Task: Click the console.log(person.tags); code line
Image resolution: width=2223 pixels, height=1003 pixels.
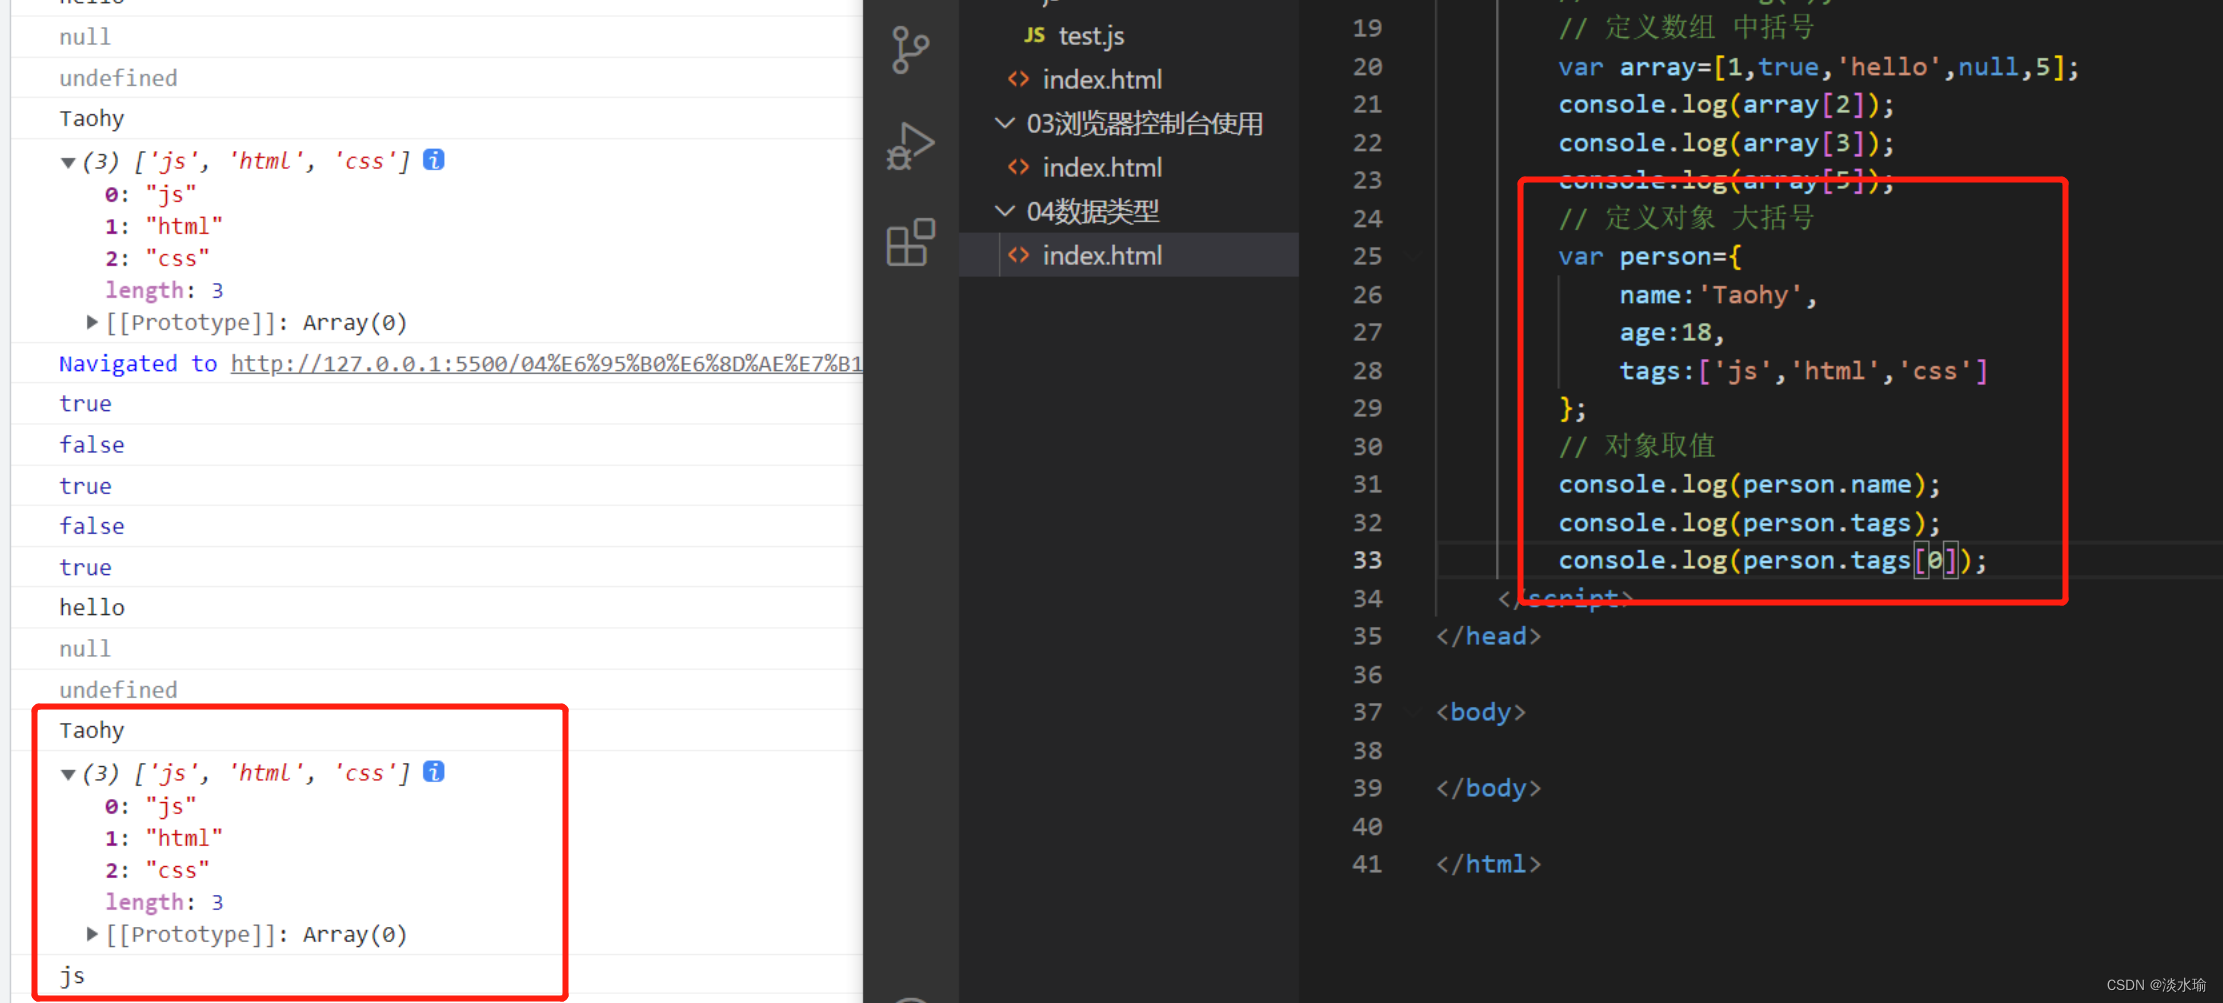Action: pos(1749,523)
